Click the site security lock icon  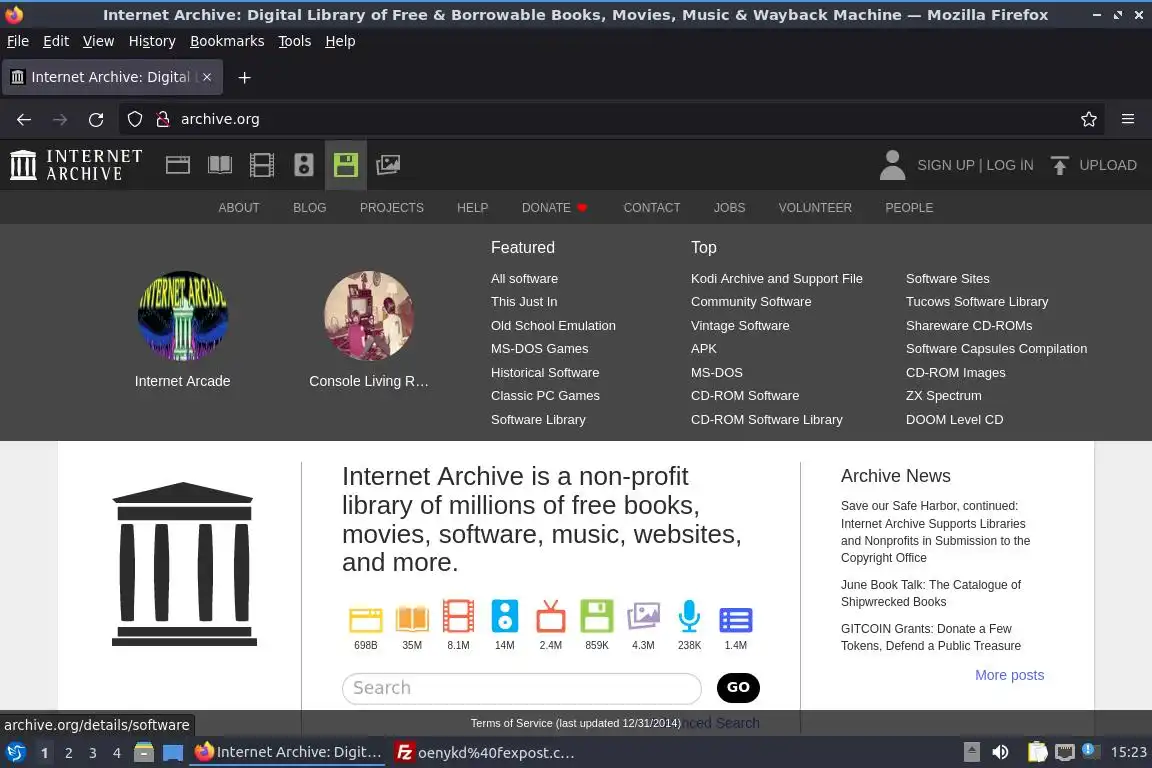[x=163, y=119]
